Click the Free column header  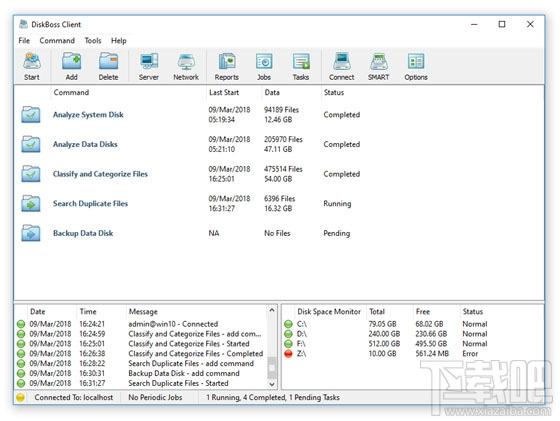423,312
